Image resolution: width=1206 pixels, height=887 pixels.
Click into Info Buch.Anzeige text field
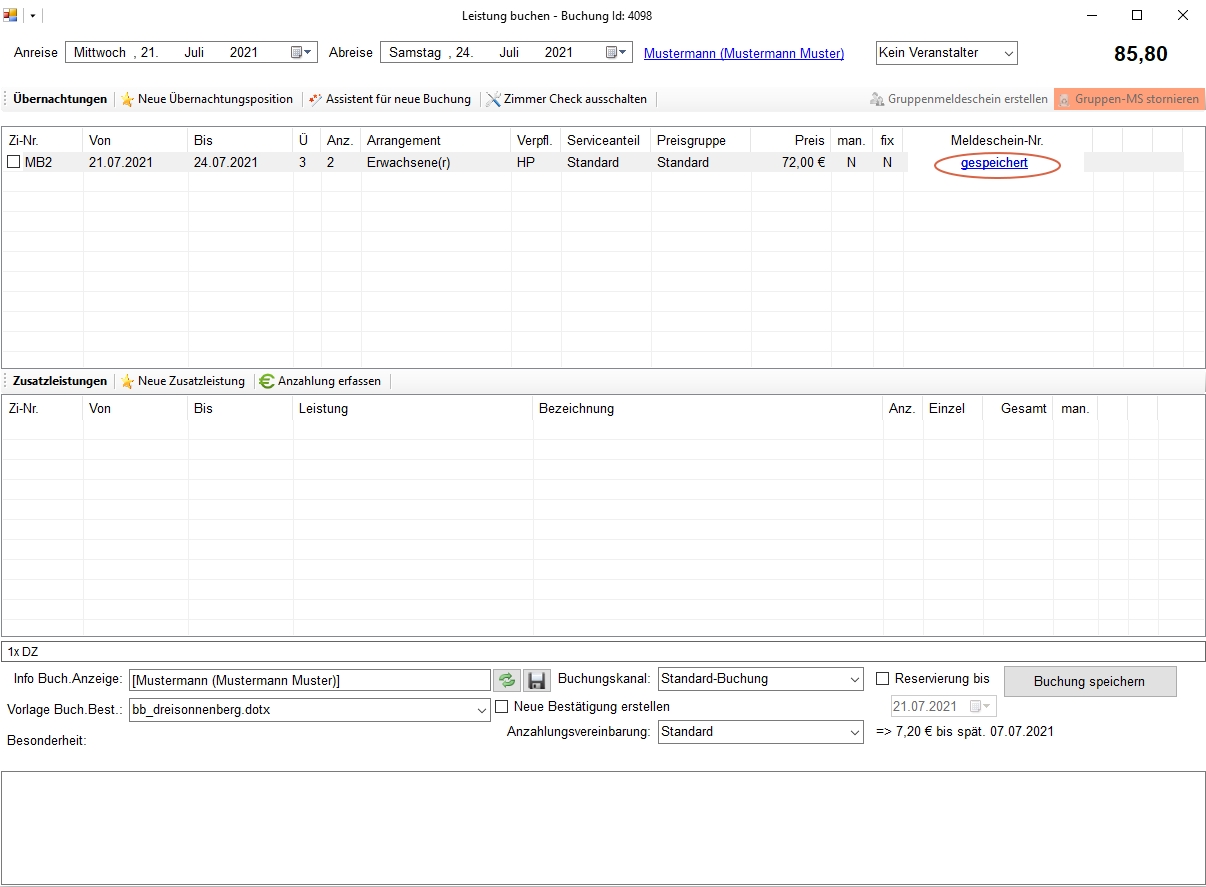309,680
